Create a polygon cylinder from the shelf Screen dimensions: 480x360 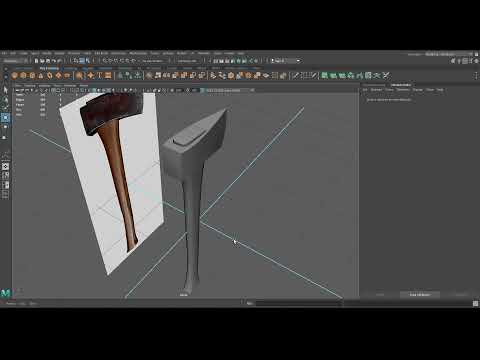32,76
